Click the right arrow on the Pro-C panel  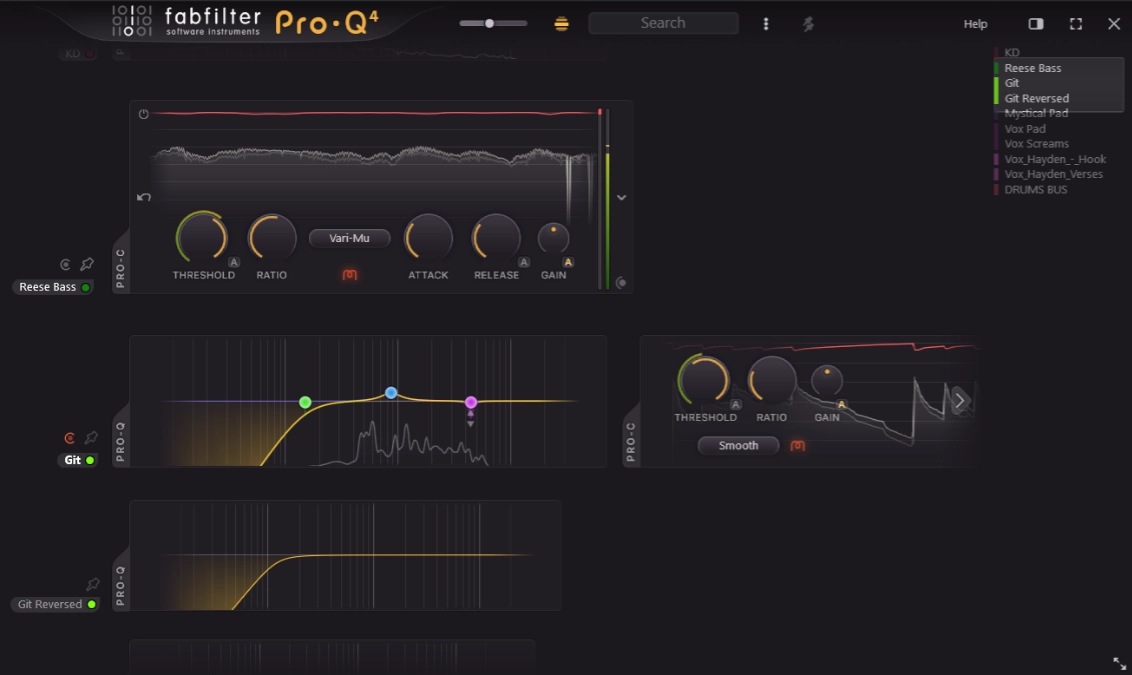(960, 400)
